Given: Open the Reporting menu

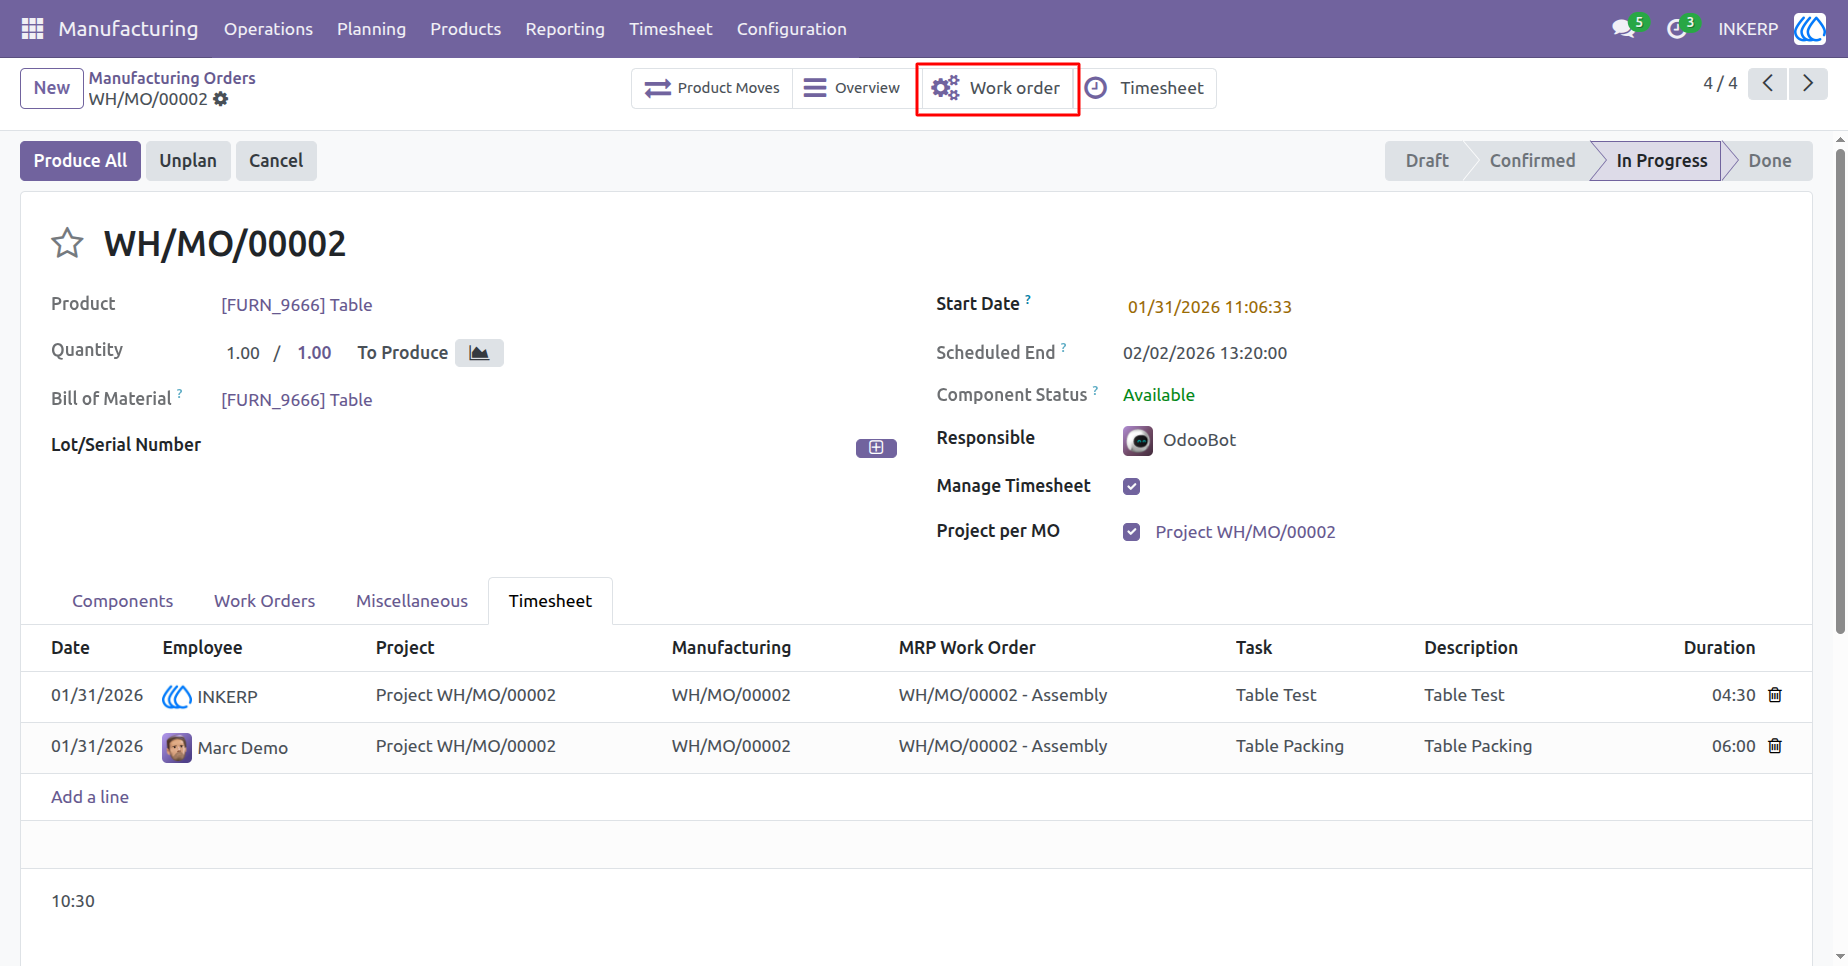Looking at the screenshot, I should [x=565, y=29].
